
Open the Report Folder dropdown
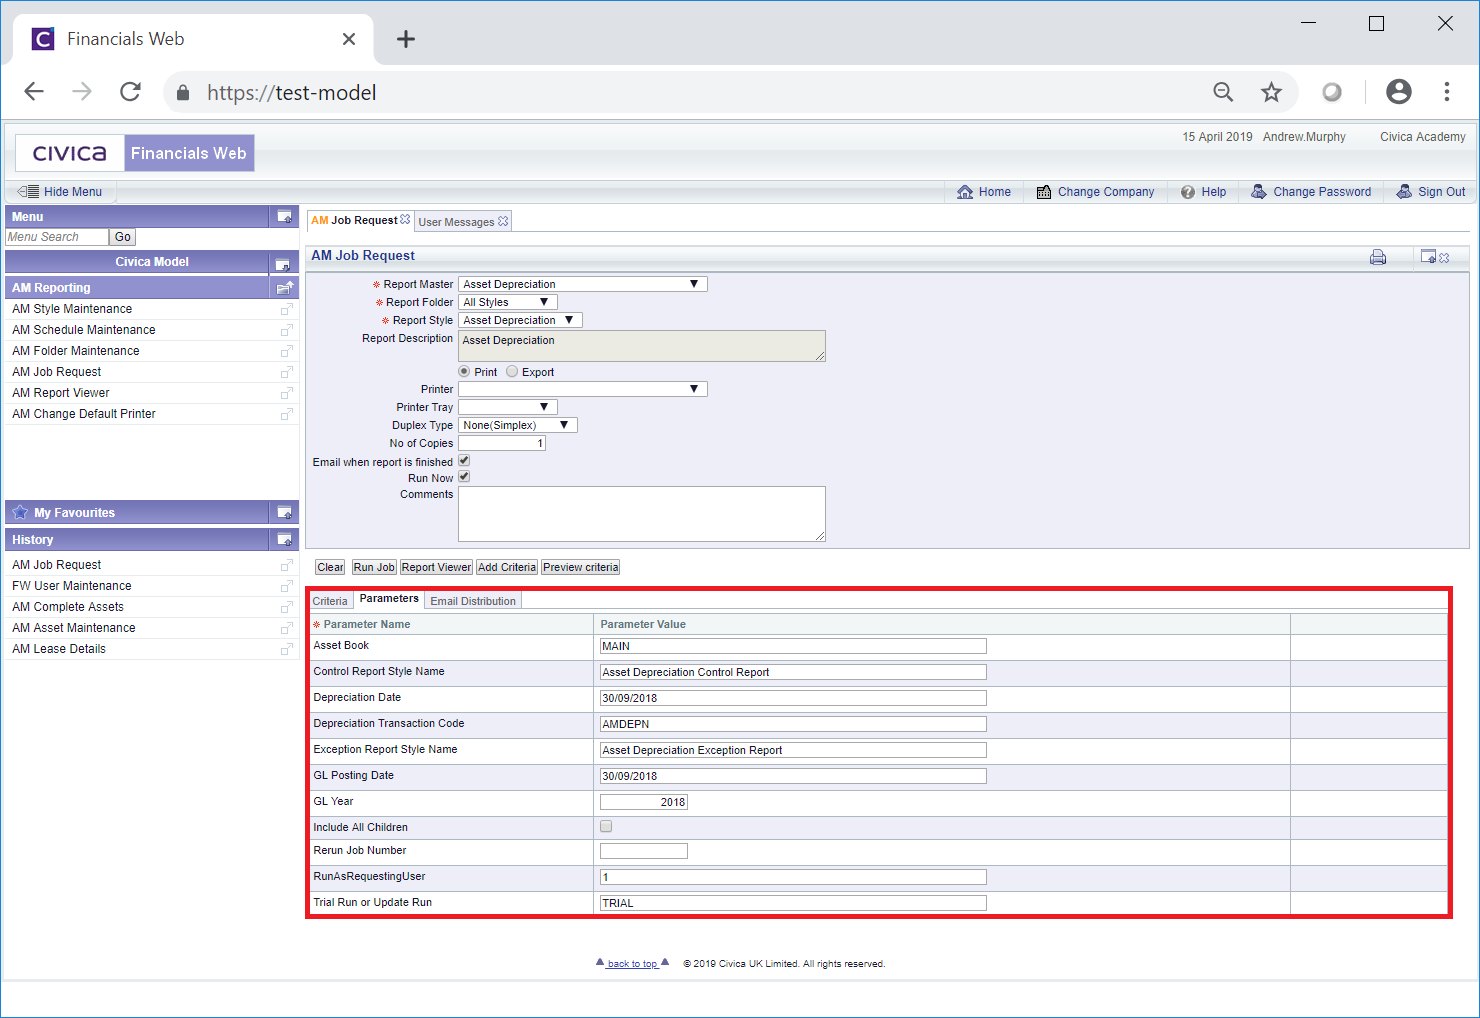[x=508, y=302]
